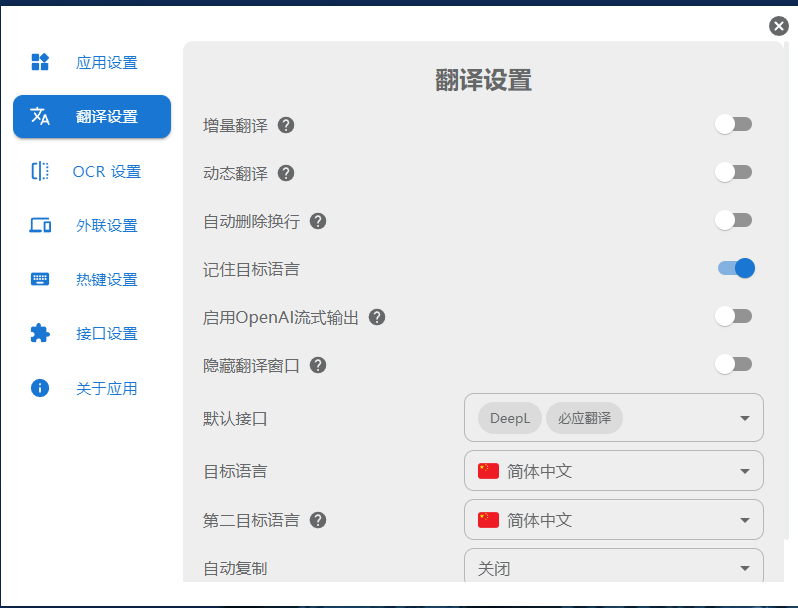798x608 pixels.
Task: Click the 外联设置 devices icon
Action: pyautogui.click(x=40, y=225)
